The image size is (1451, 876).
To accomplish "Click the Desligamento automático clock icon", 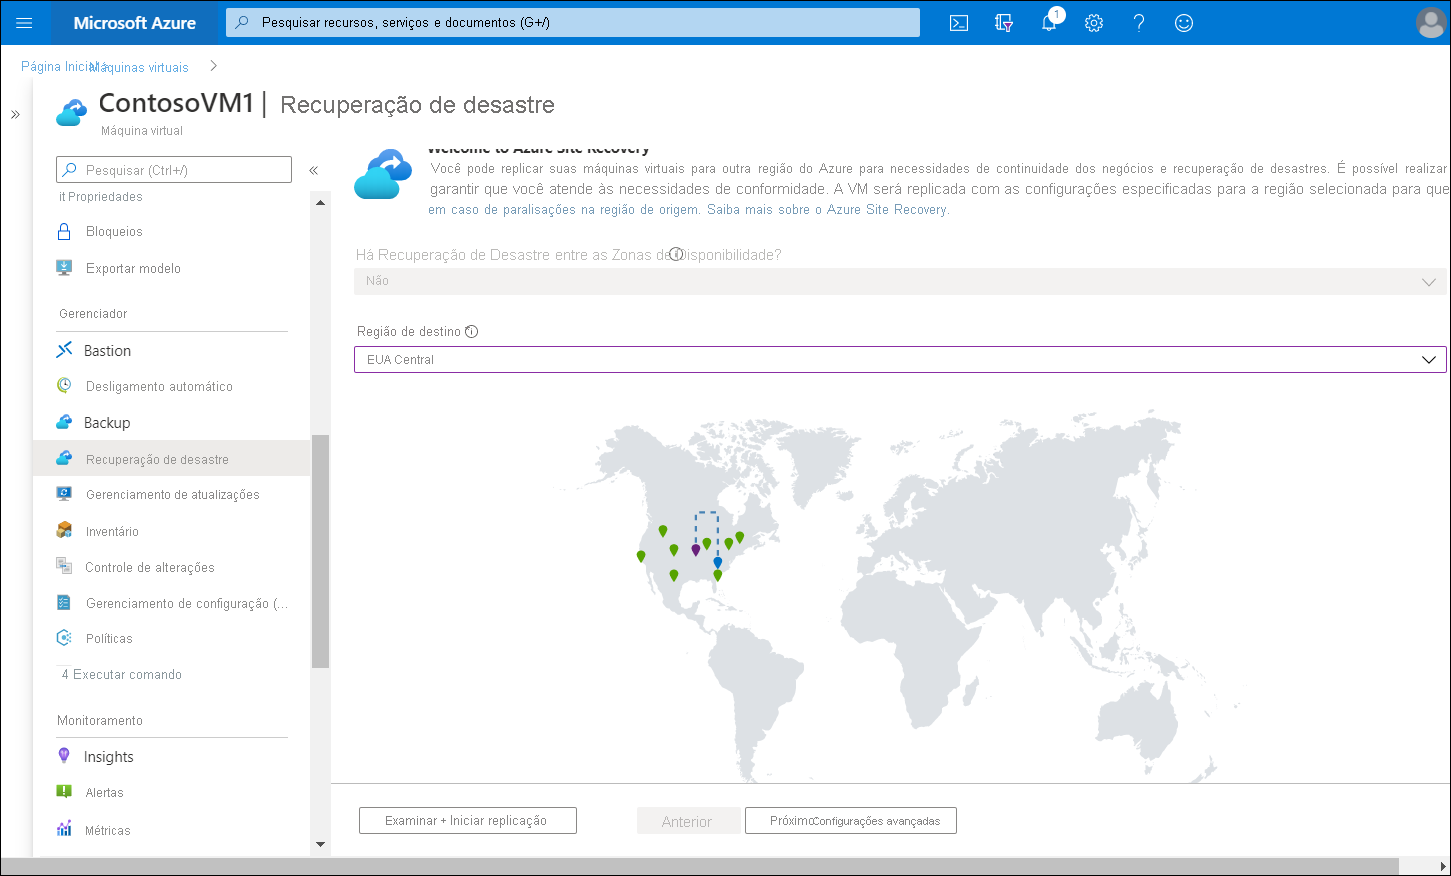I will pyautogui.click(x=64, y=386).
